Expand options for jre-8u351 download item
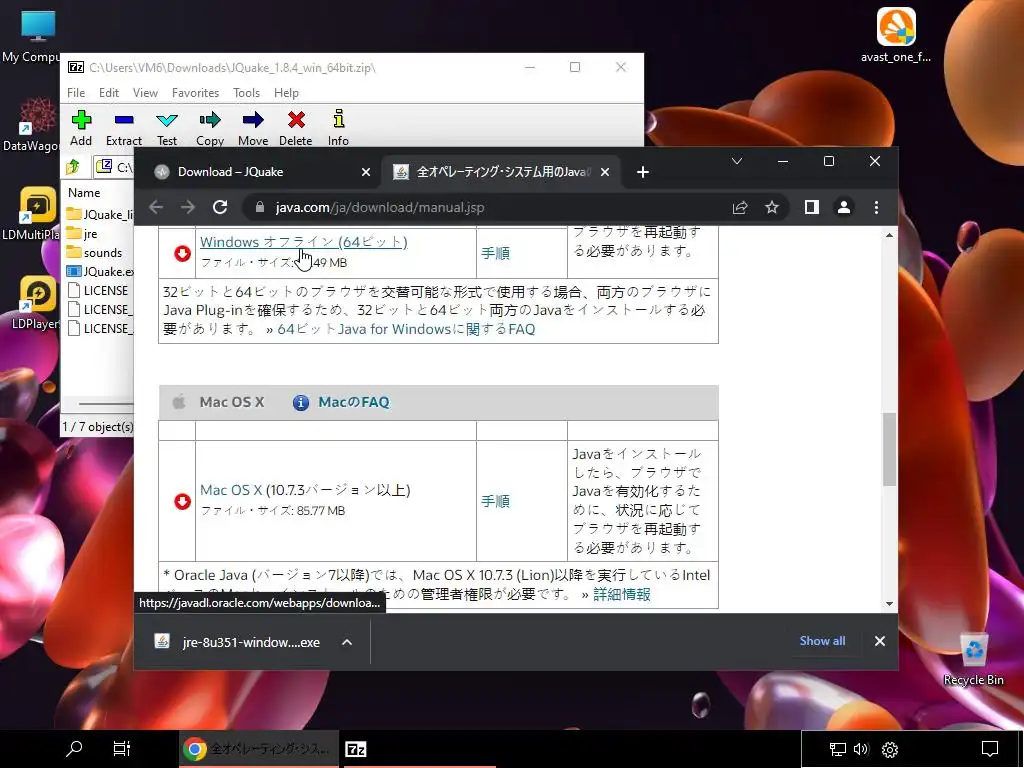Screen dimensions: 1024x768 pos(347,642)
